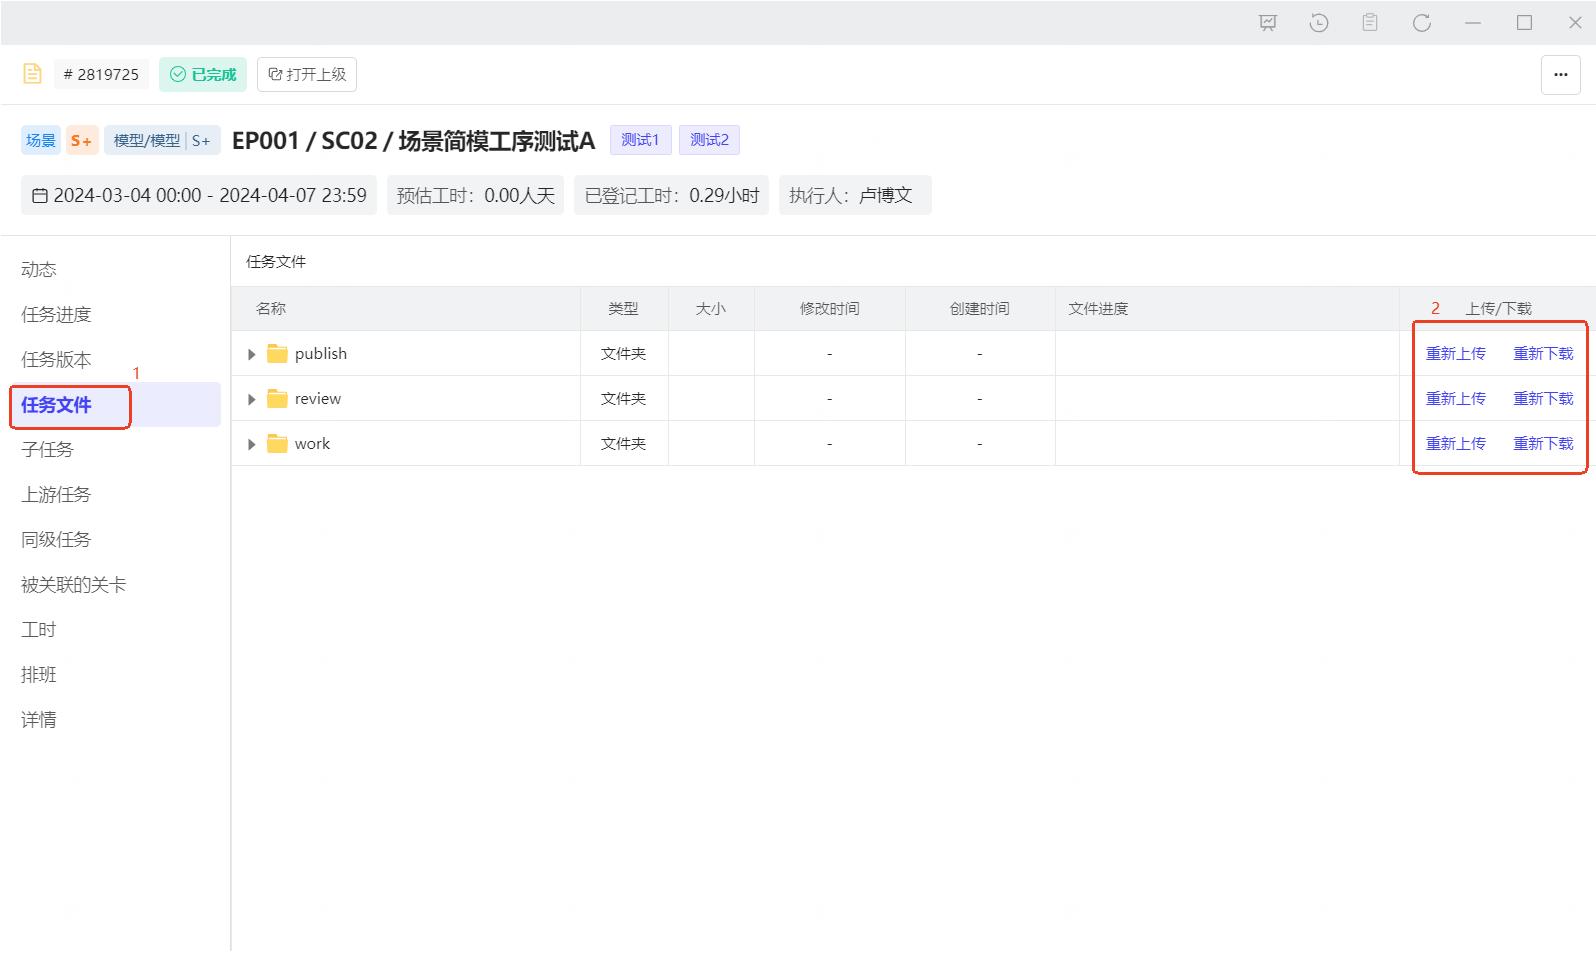Image resolution: width=1596 pixels, height=957 pixels.
Task: Expand the review folder tree arrow
Action: point(252,399)
